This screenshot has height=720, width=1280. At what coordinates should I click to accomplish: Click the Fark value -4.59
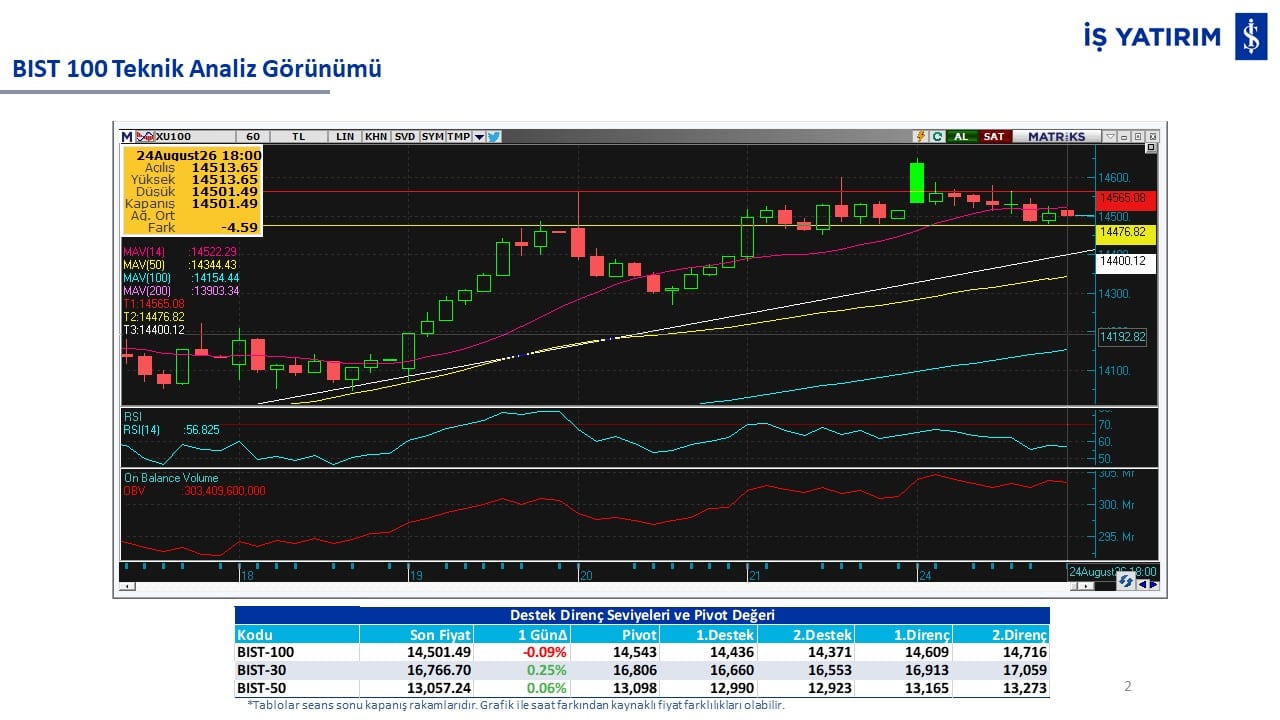(x=240, y=227)
